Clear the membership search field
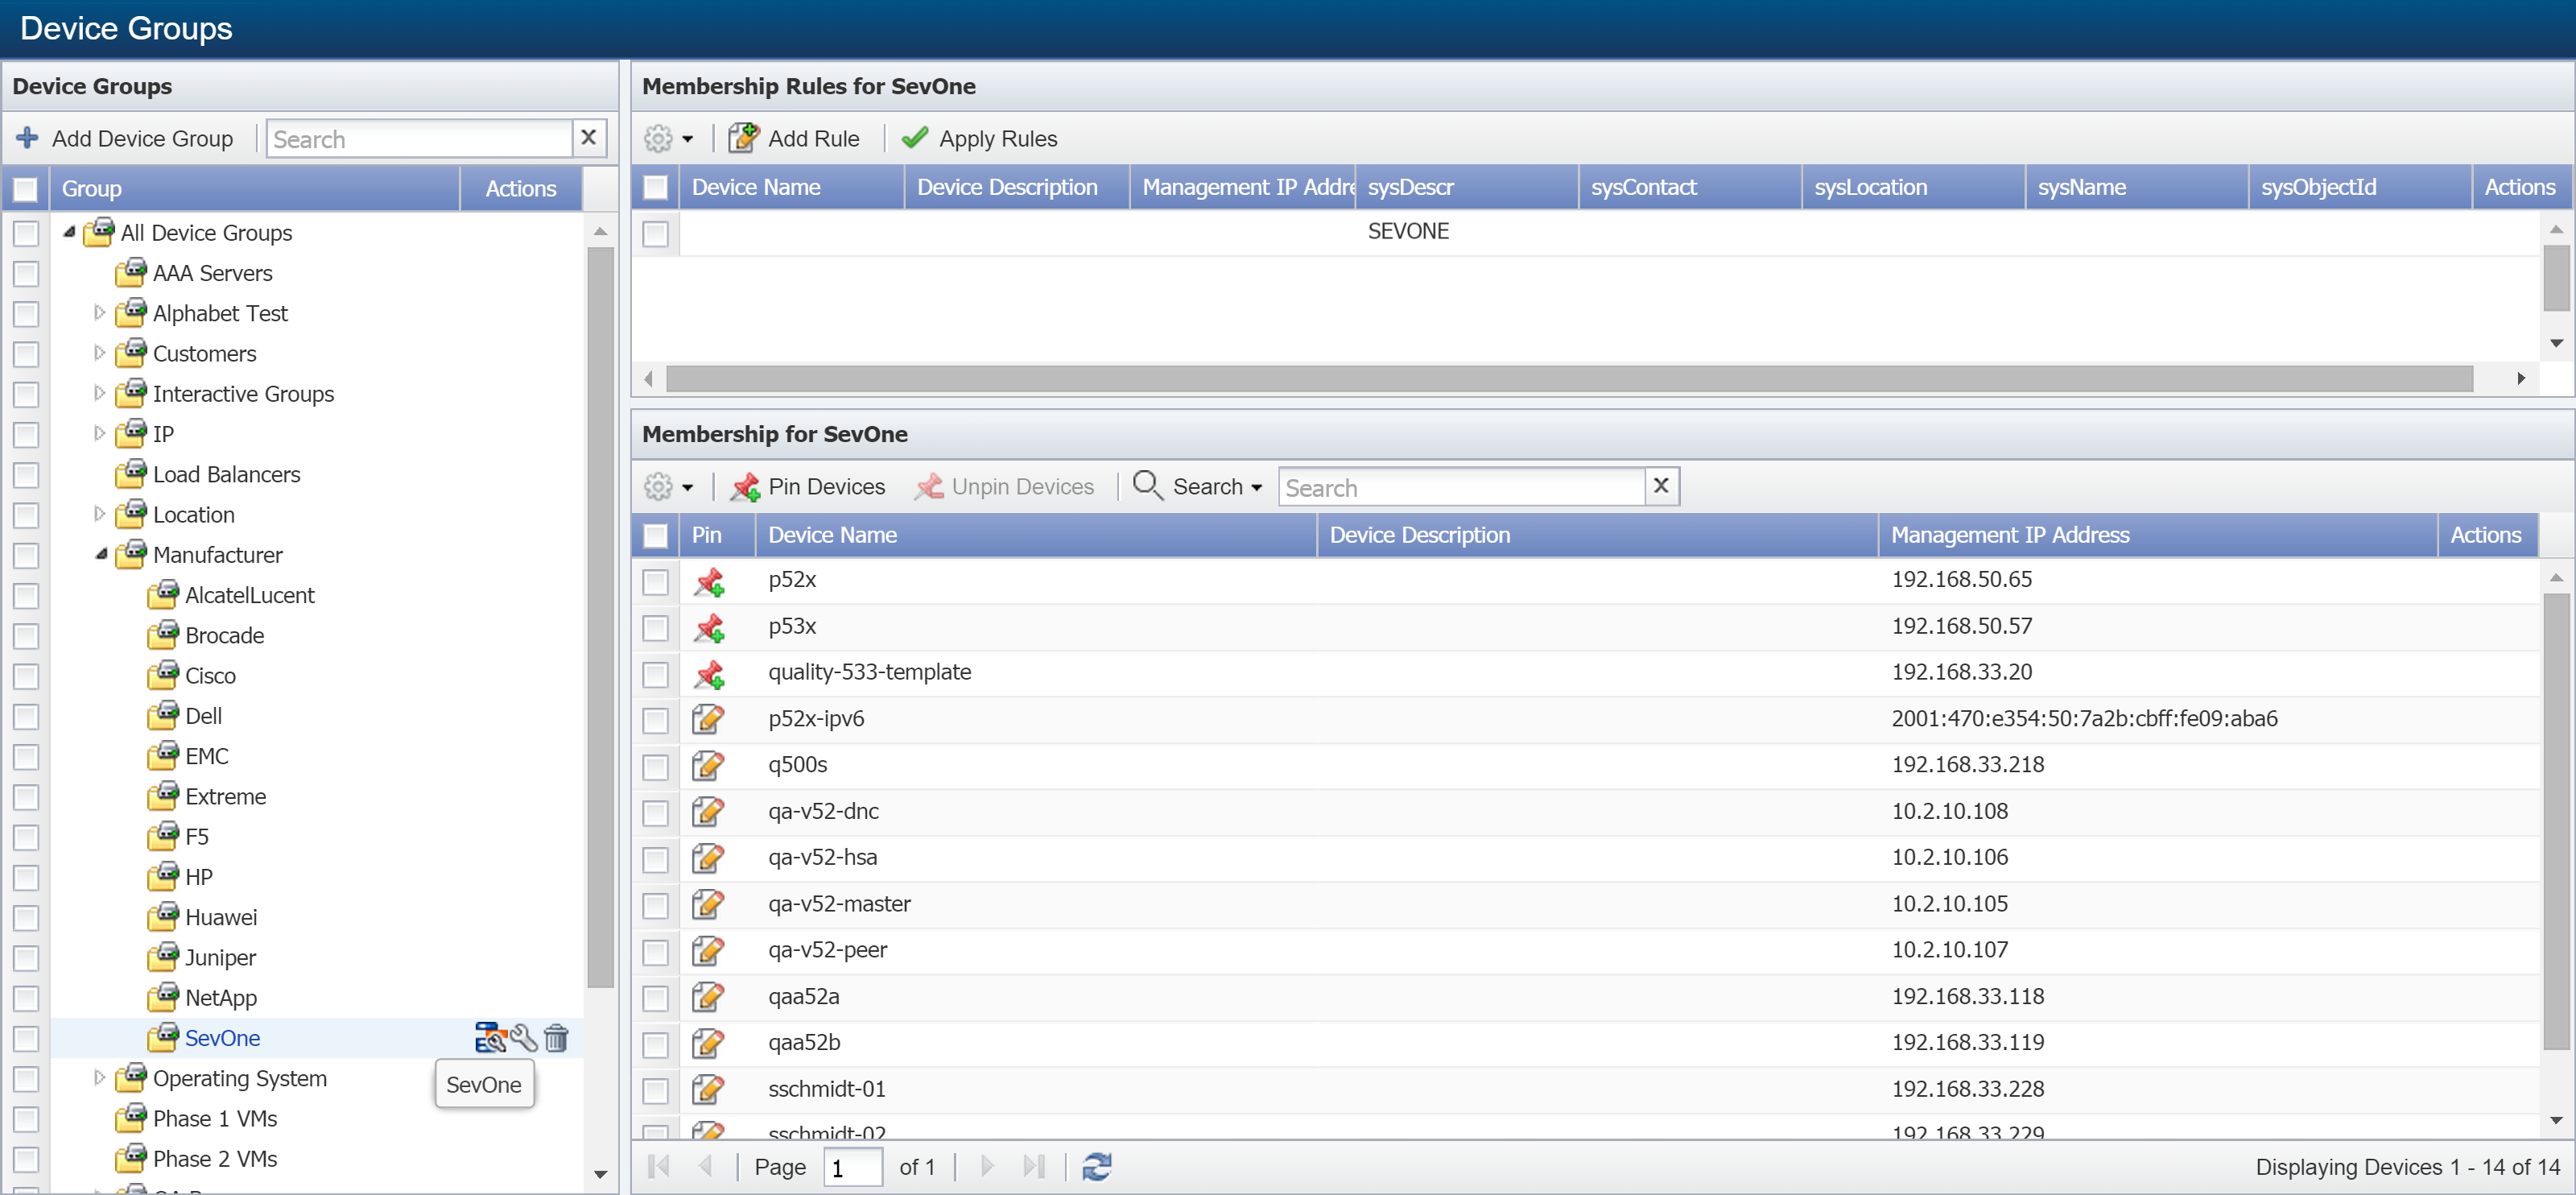 click(x=1661, y=486)
